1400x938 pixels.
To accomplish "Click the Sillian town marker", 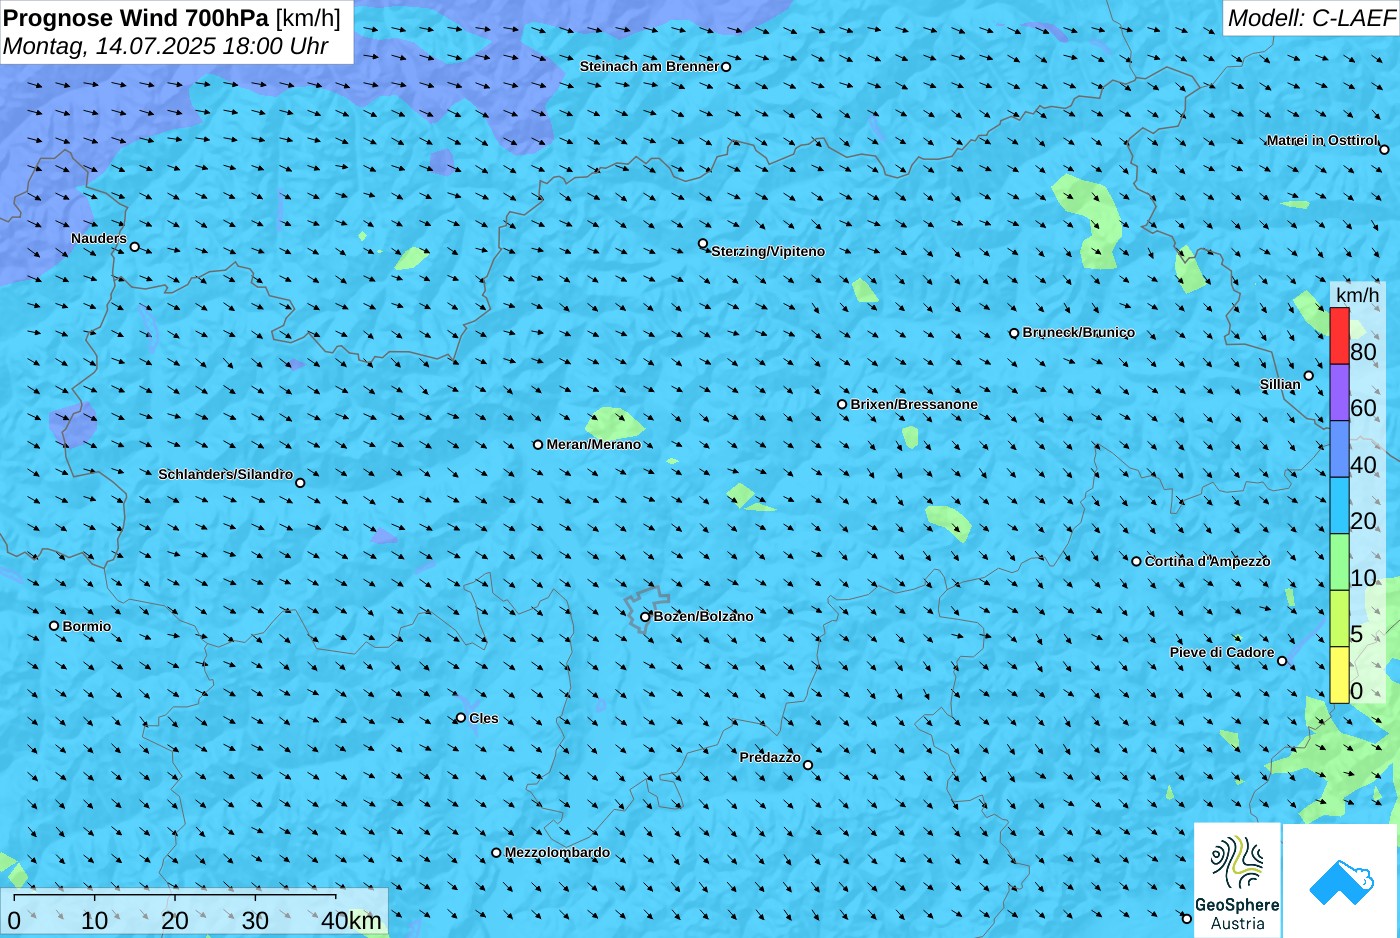I will (1308, 376).
